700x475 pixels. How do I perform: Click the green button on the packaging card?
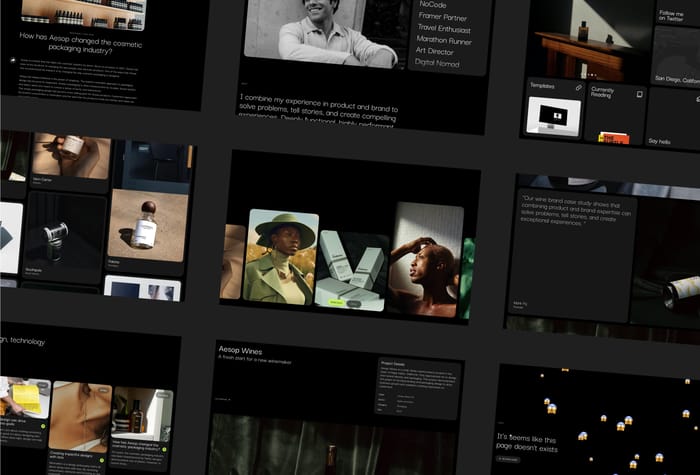point(337,302)
